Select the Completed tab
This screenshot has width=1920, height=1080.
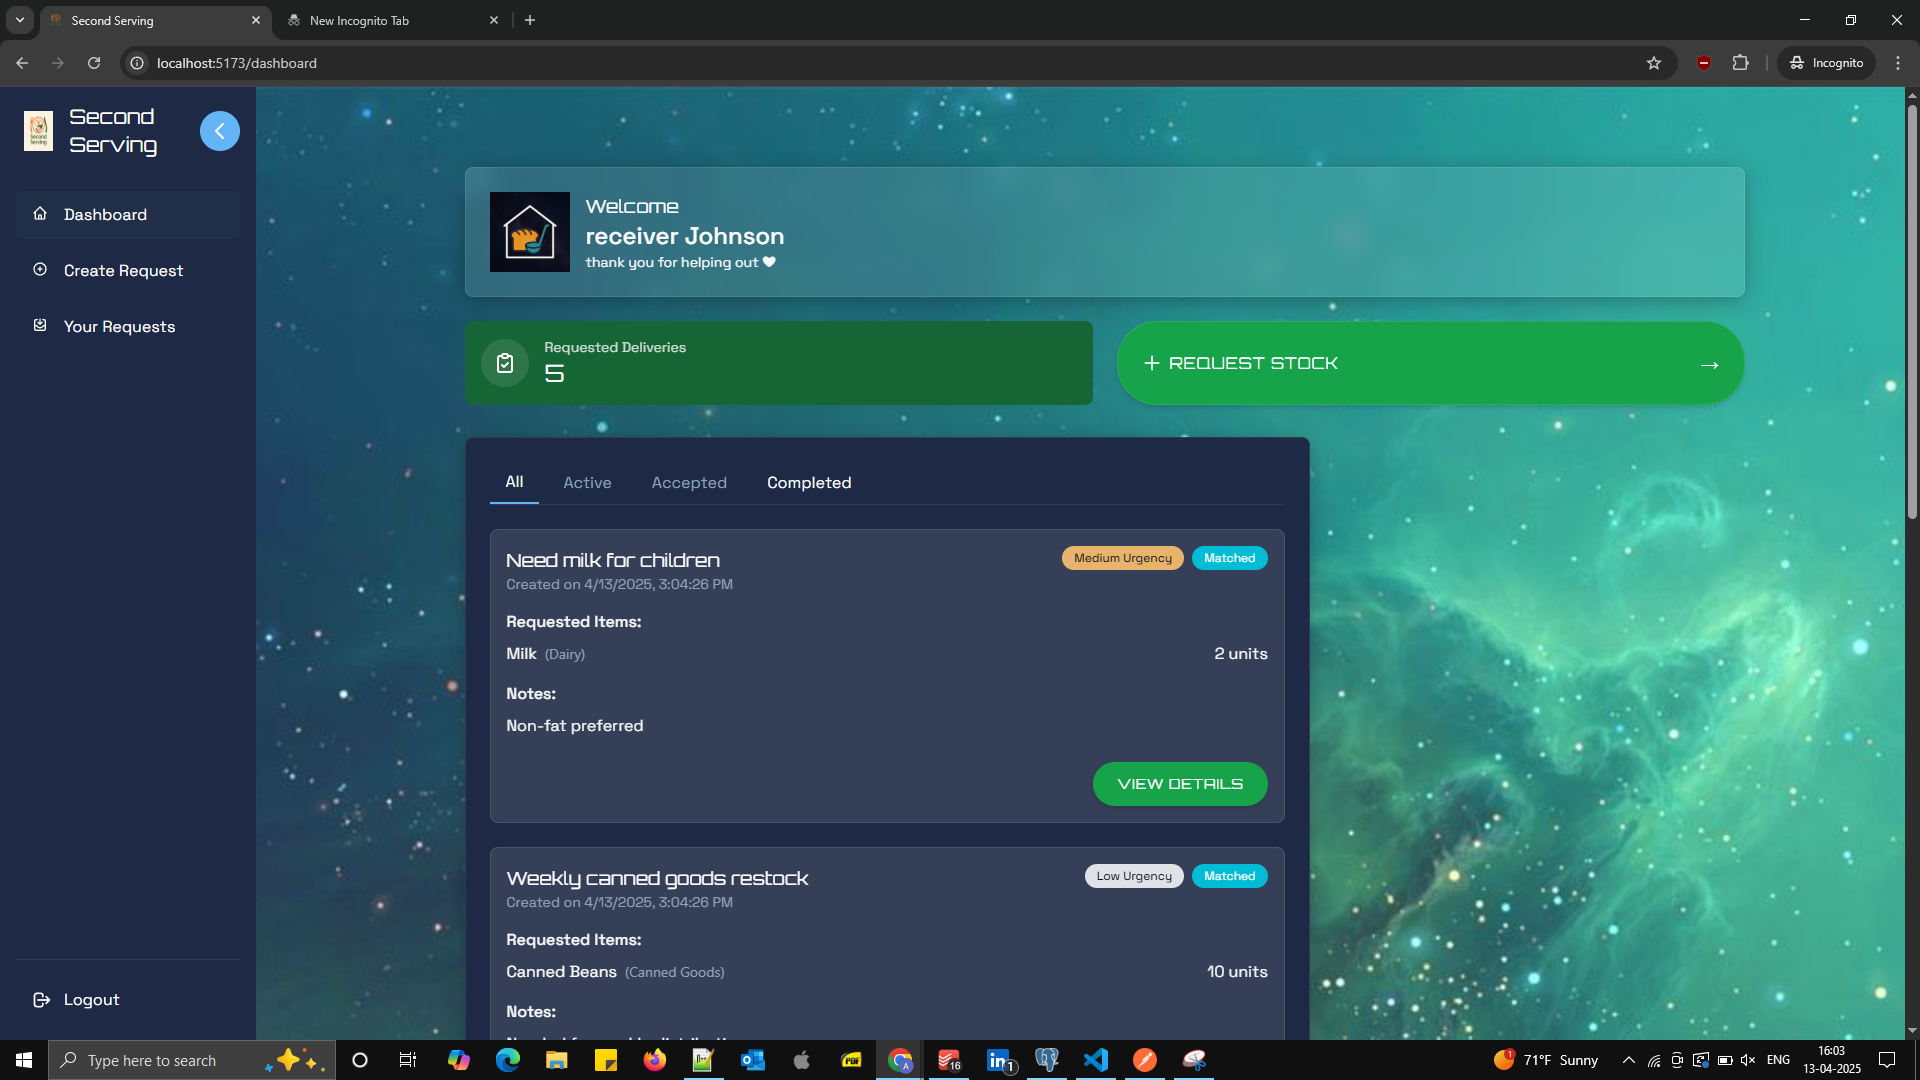(809, 482)
